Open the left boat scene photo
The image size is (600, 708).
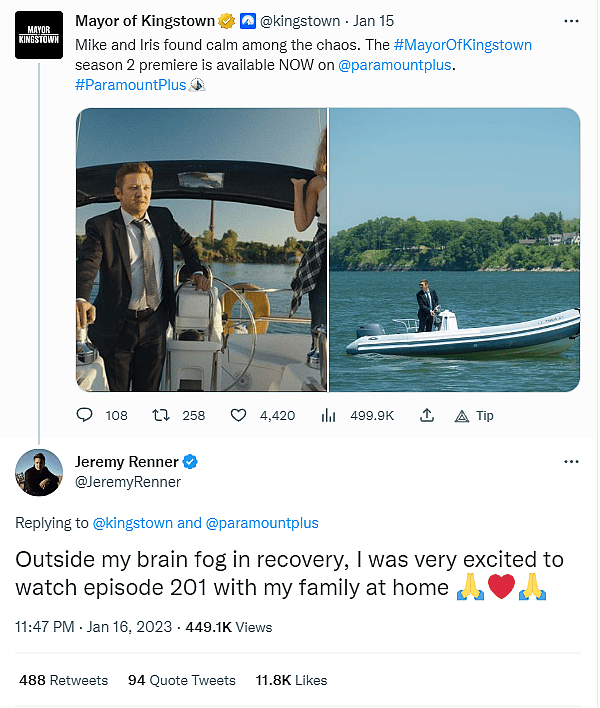(201, 249)
